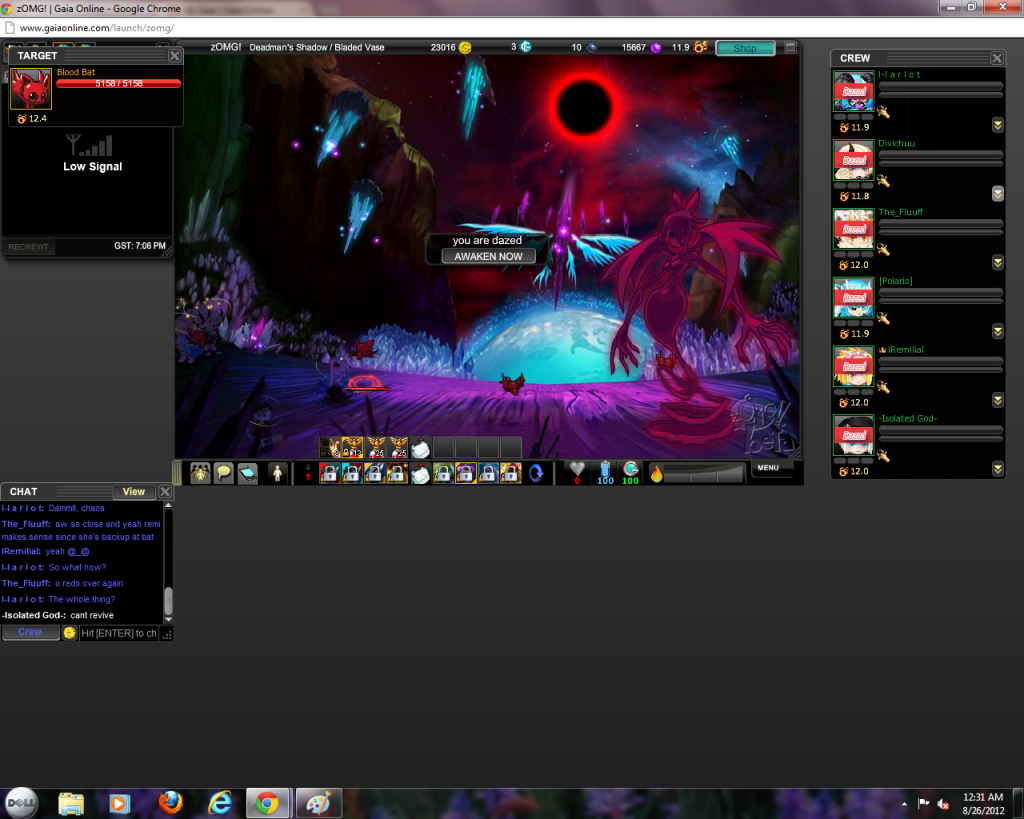Click the chat message input field
The image size is (1024, 819).
pos(119,633)
